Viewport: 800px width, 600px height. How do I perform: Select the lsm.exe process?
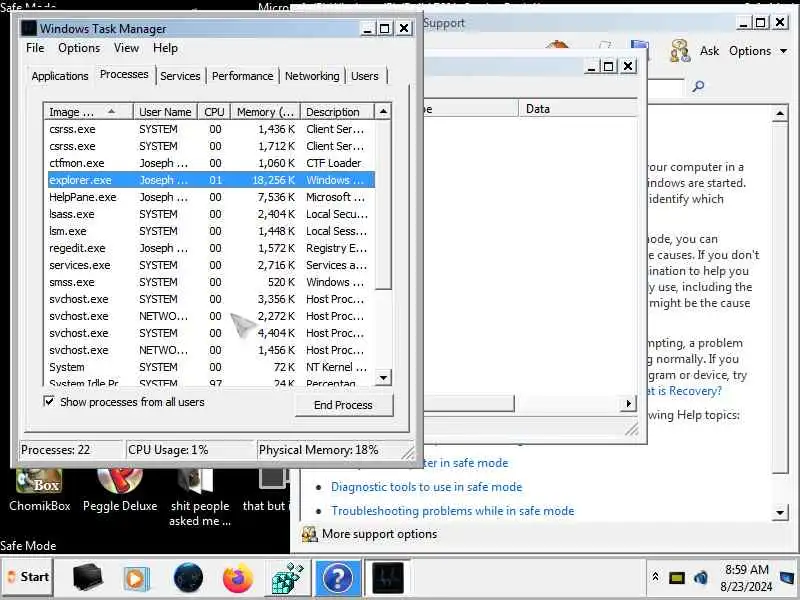click(x=211, y=231)
